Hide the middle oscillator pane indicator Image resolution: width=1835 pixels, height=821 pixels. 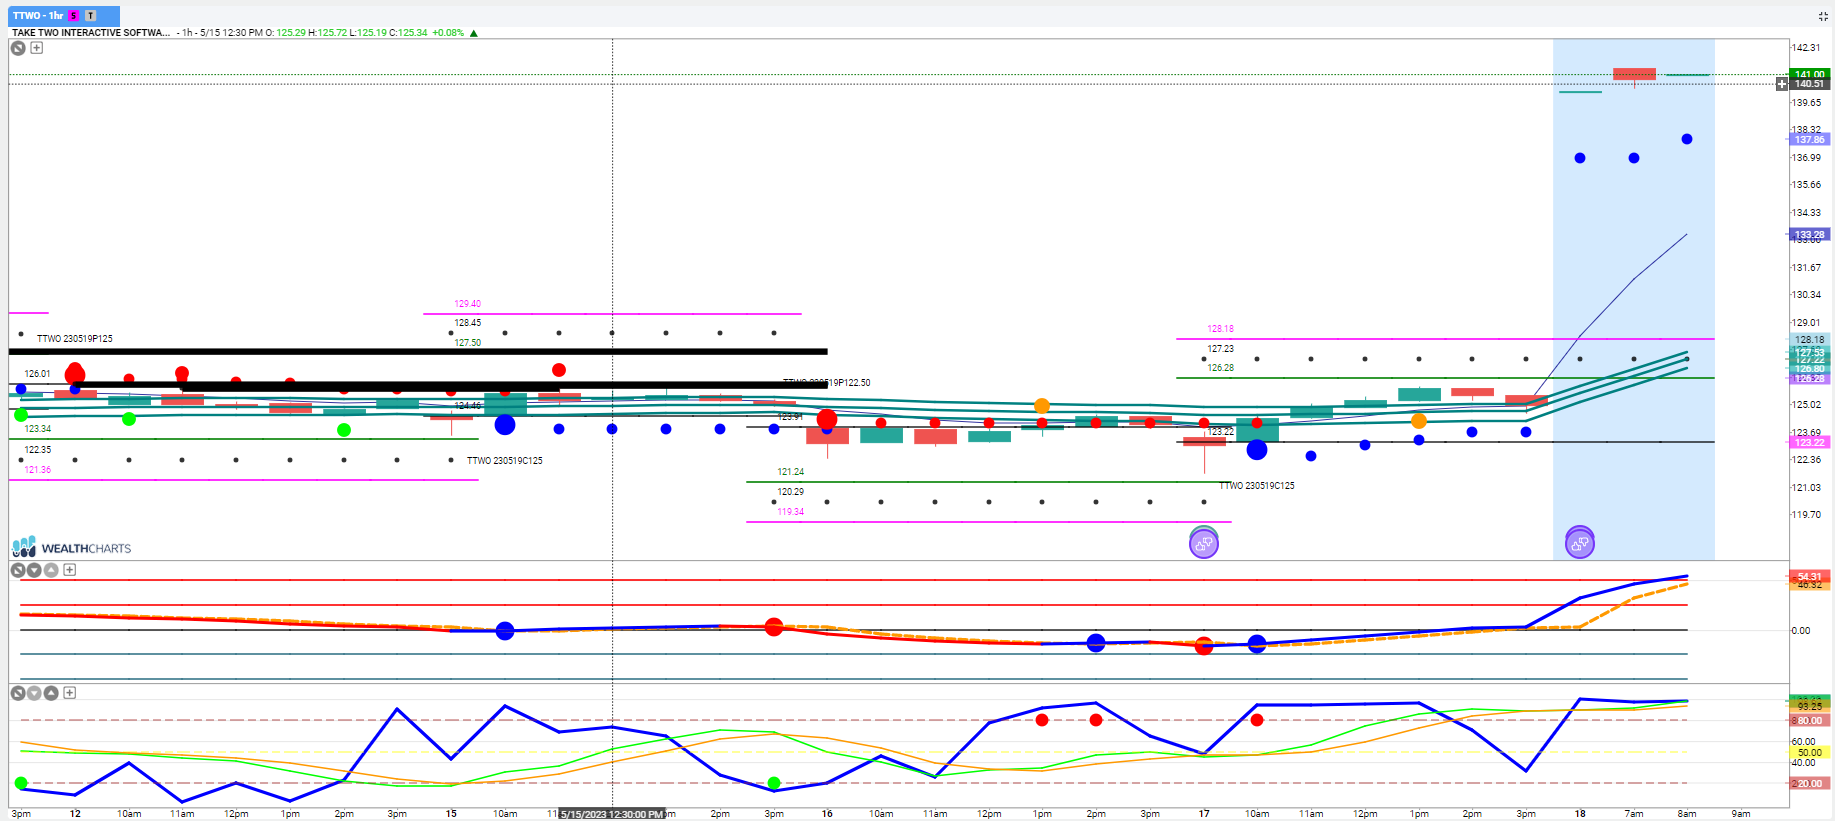(x=18, y=570)
